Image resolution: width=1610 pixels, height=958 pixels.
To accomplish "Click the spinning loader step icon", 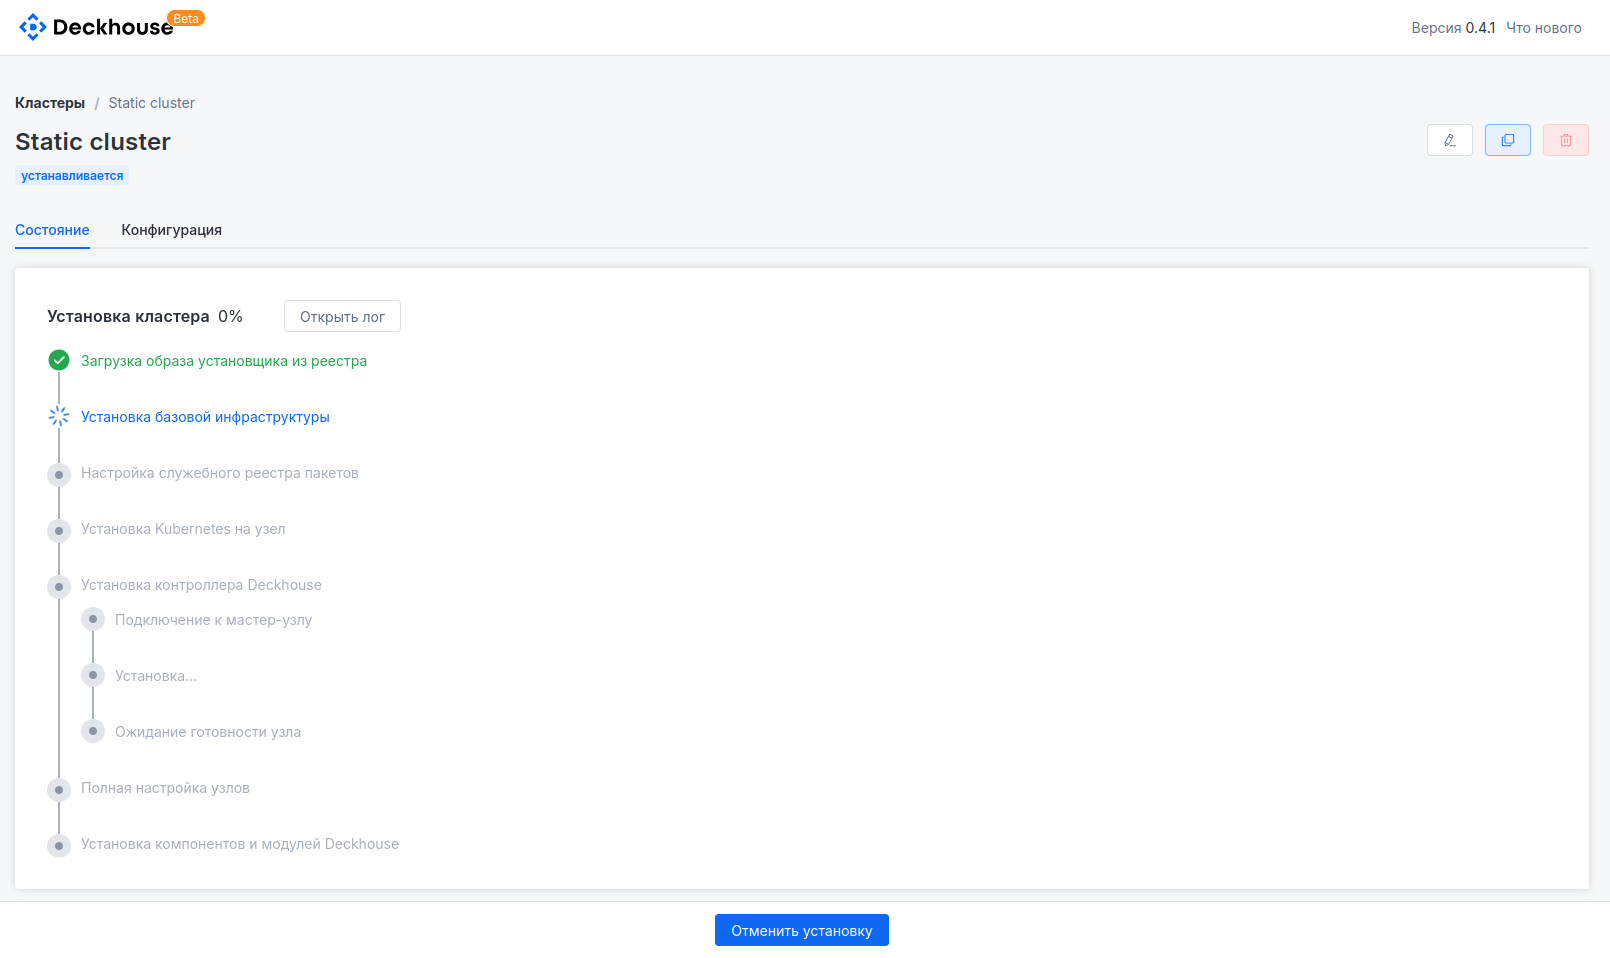I will pos(59,416).
